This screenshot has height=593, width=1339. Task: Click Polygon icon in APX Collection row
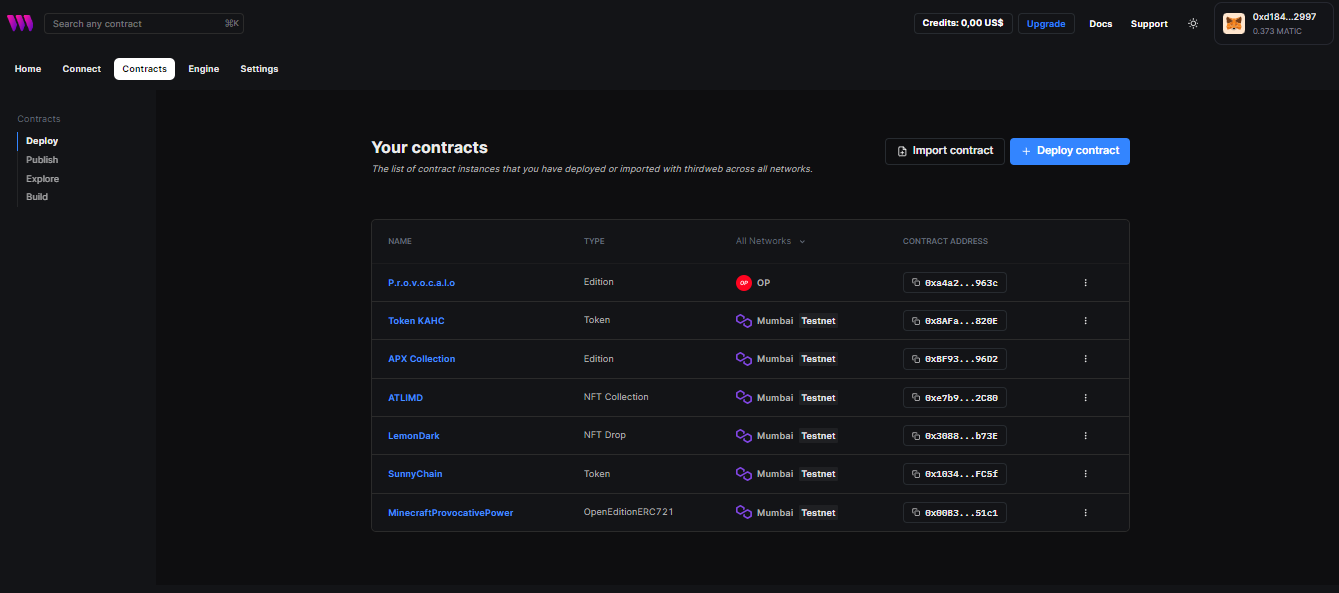(743, 359)
